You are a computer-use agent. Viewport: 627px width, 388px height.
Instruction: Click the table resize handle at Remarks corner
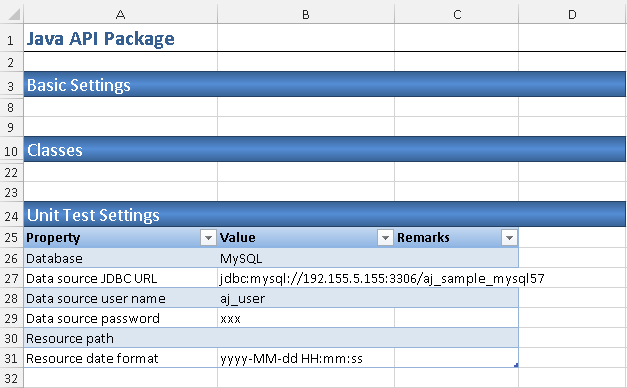[516, 365]
